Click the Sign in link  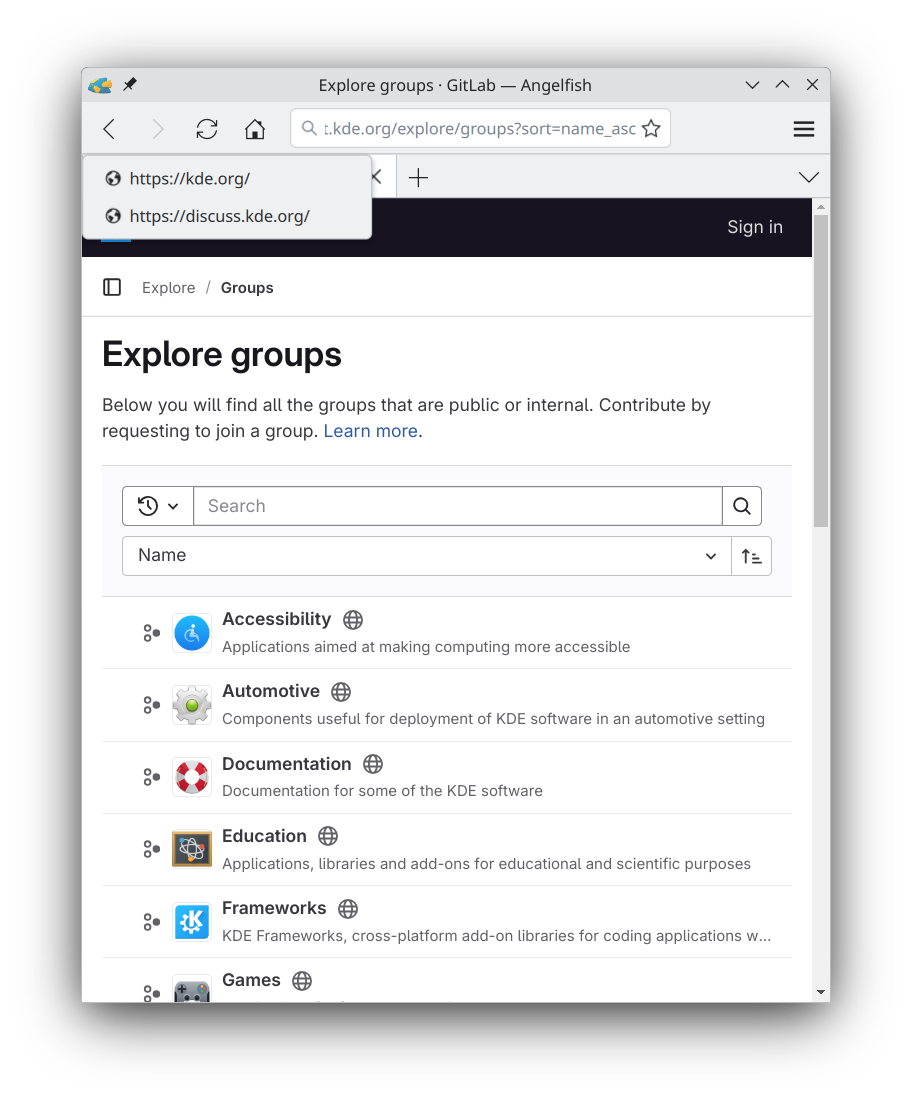tap(755, 227)
